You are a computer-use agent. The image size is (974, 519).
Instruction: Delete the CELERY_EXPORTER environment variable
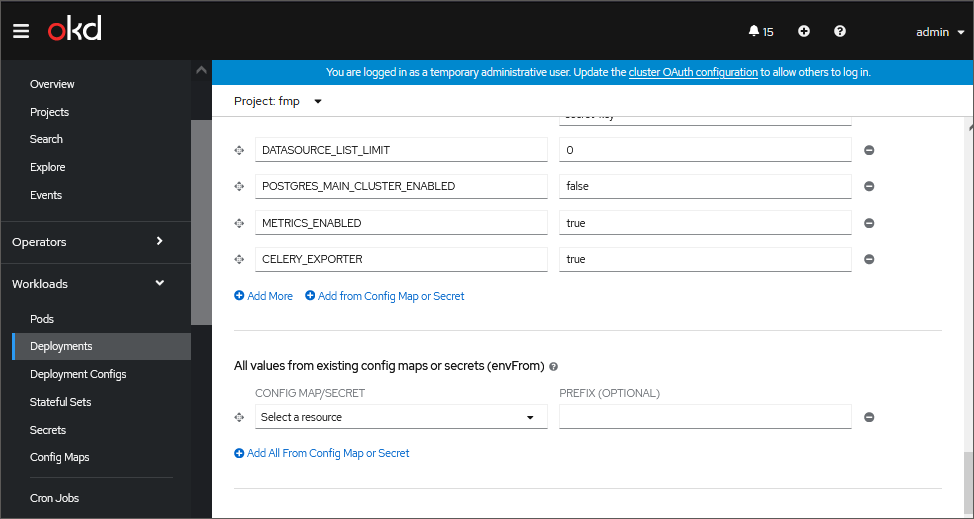(869, 259)
